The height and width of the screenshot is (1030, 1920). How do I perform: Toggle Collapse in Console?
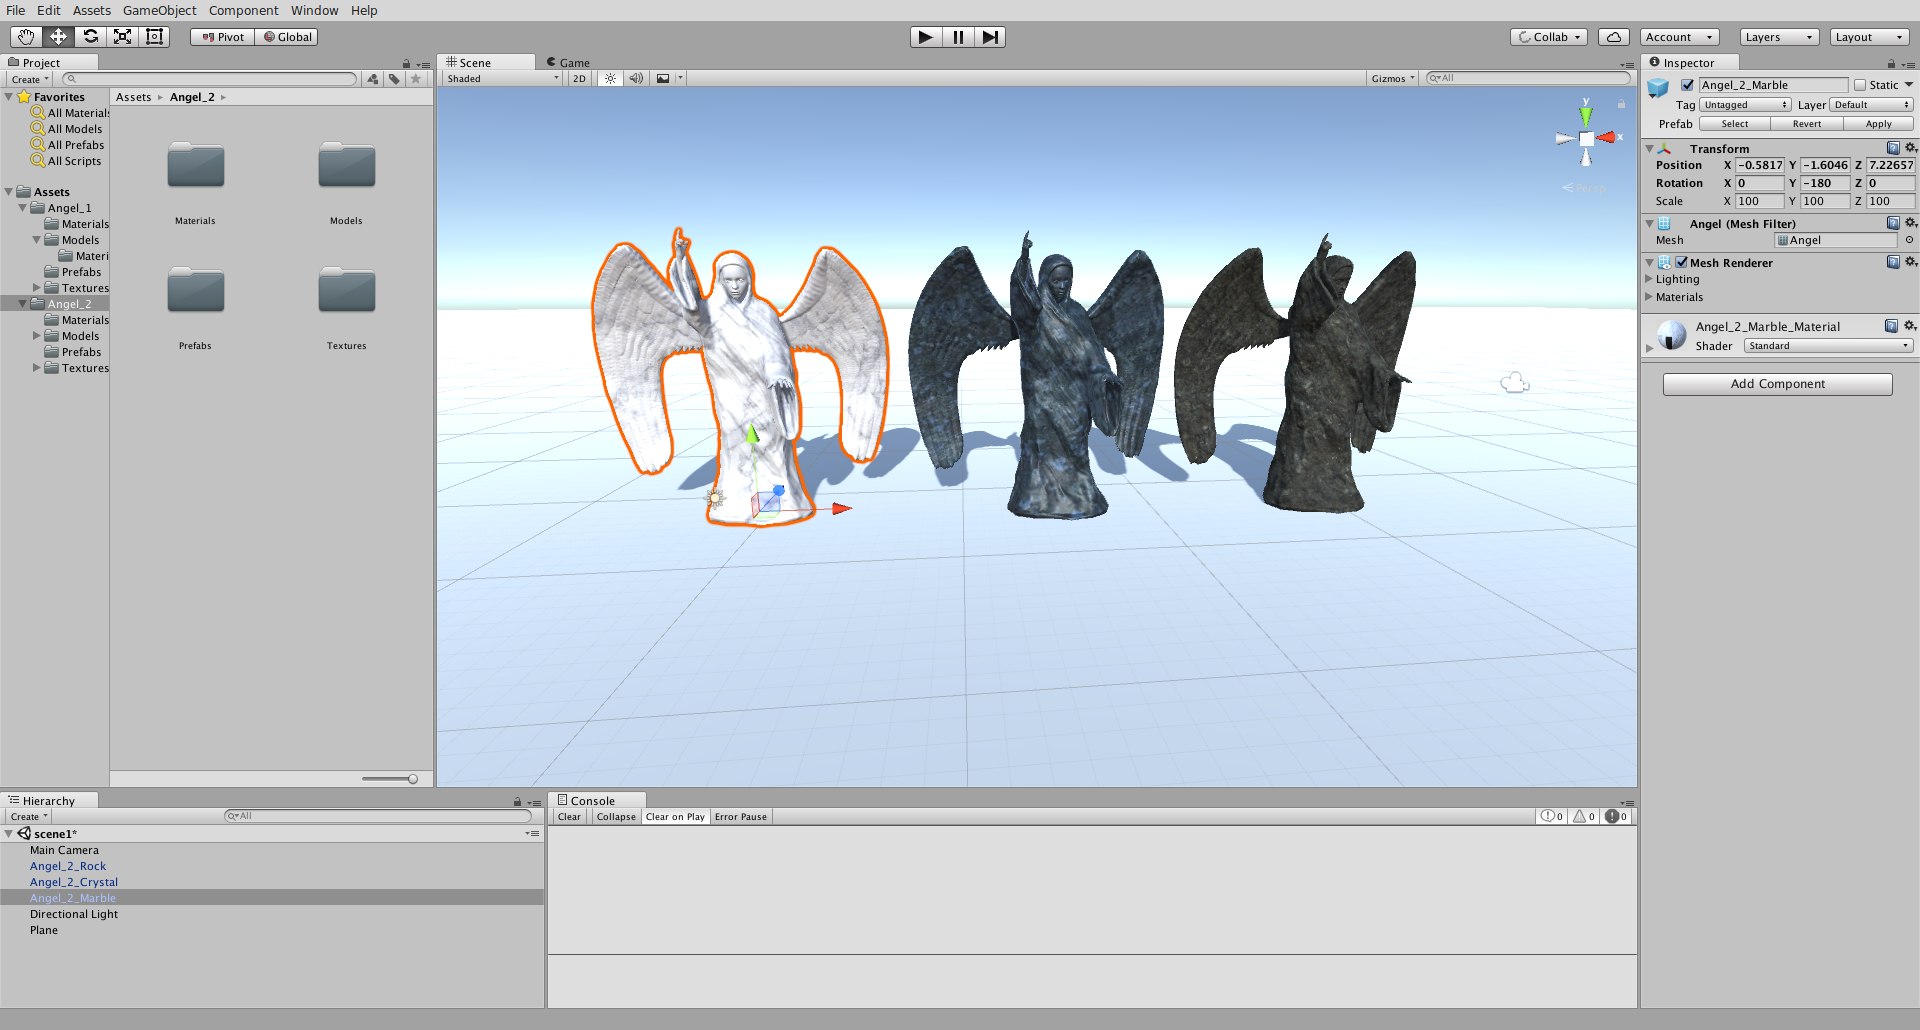click(615, 817)
